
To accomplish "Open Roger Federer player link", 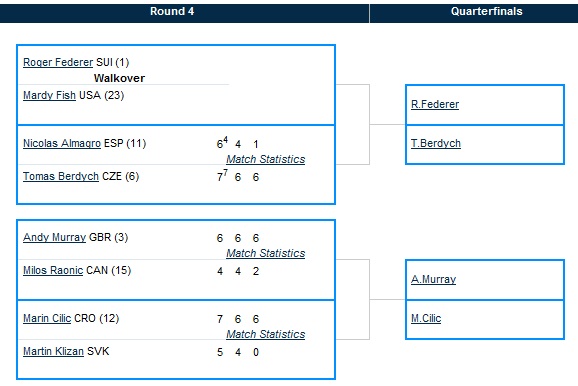I will (58, 62).
